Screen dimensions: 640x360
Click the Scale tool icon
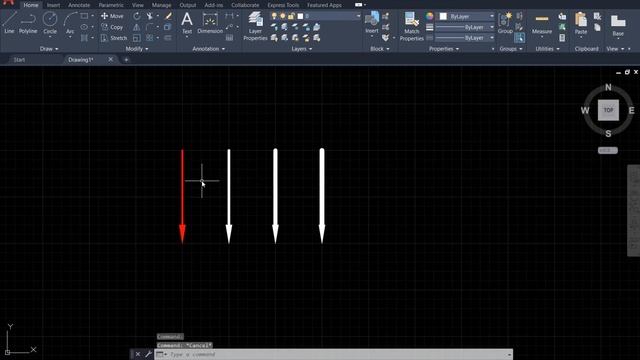(x=137, y=38)
